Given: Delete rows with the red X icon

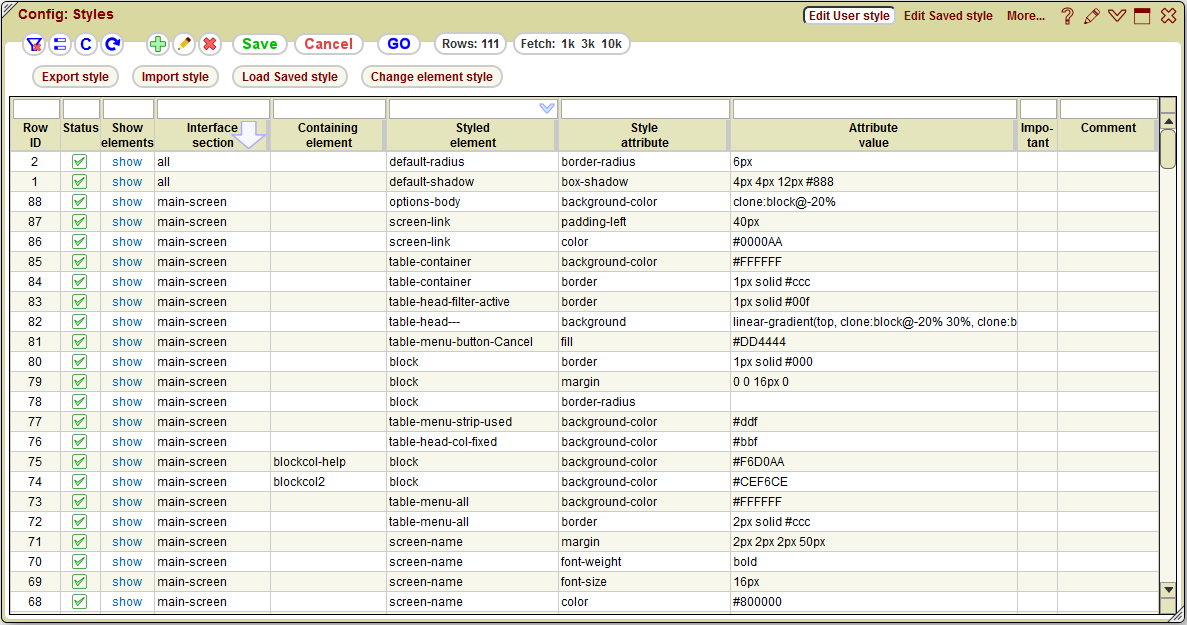Looking at the screenshot, I should pyautogui.click(x=208, y=44).
